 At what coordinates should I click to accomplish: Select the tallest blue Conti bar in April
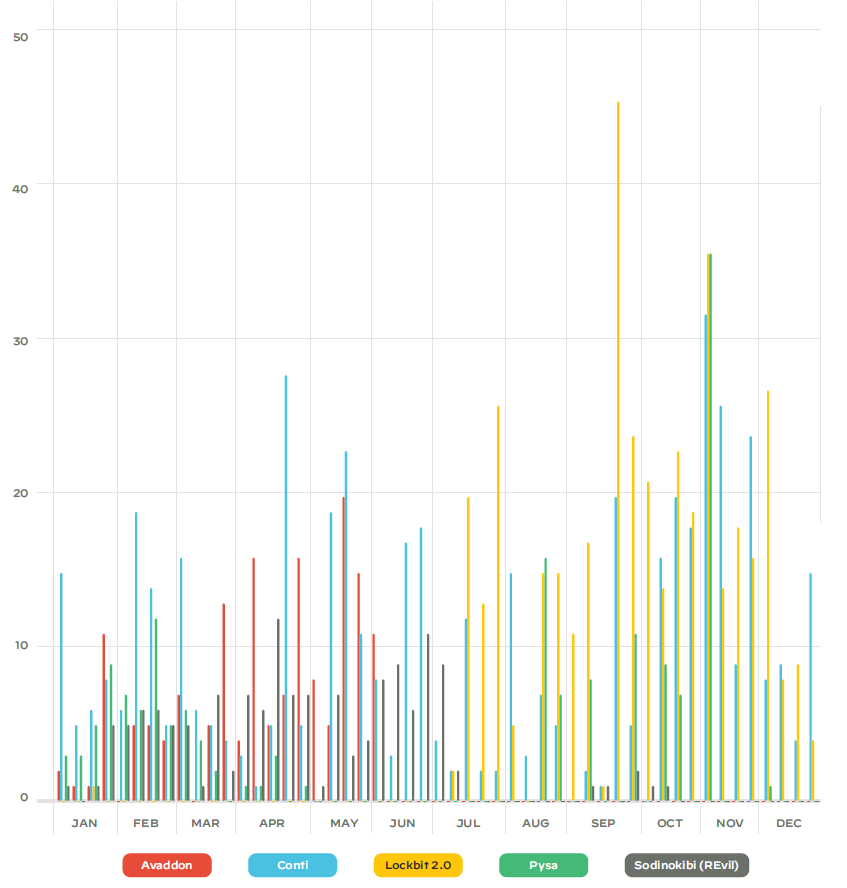(286, 588)
